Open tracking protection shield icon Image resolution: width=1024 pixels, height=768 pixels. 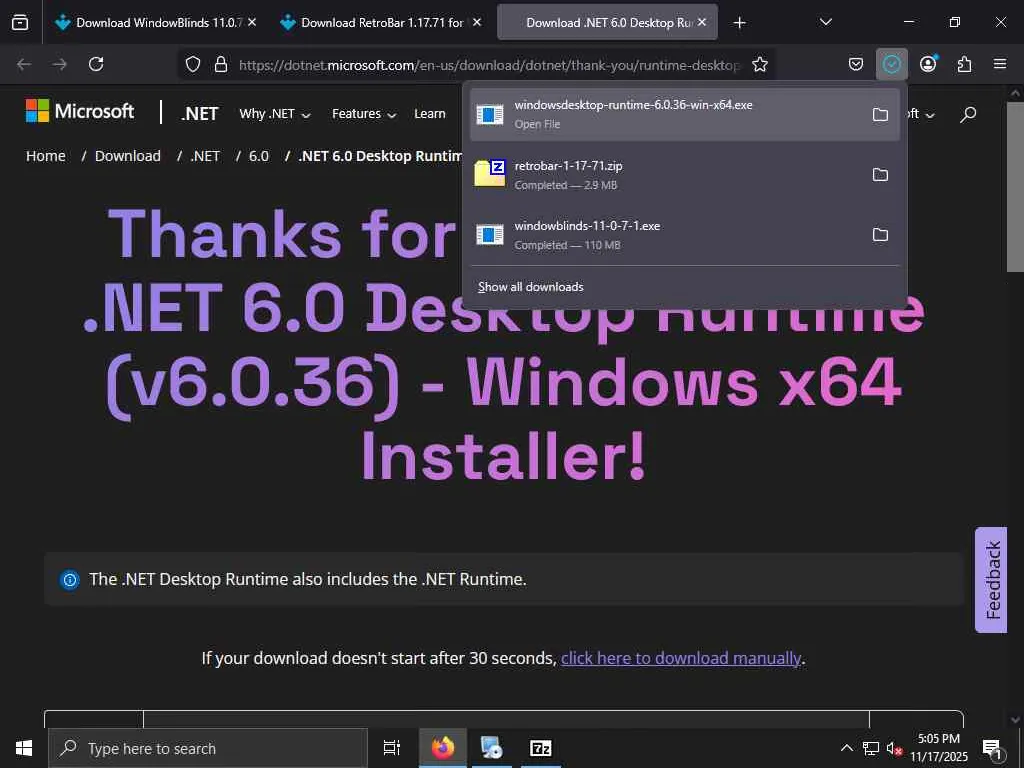click(193, 64)
